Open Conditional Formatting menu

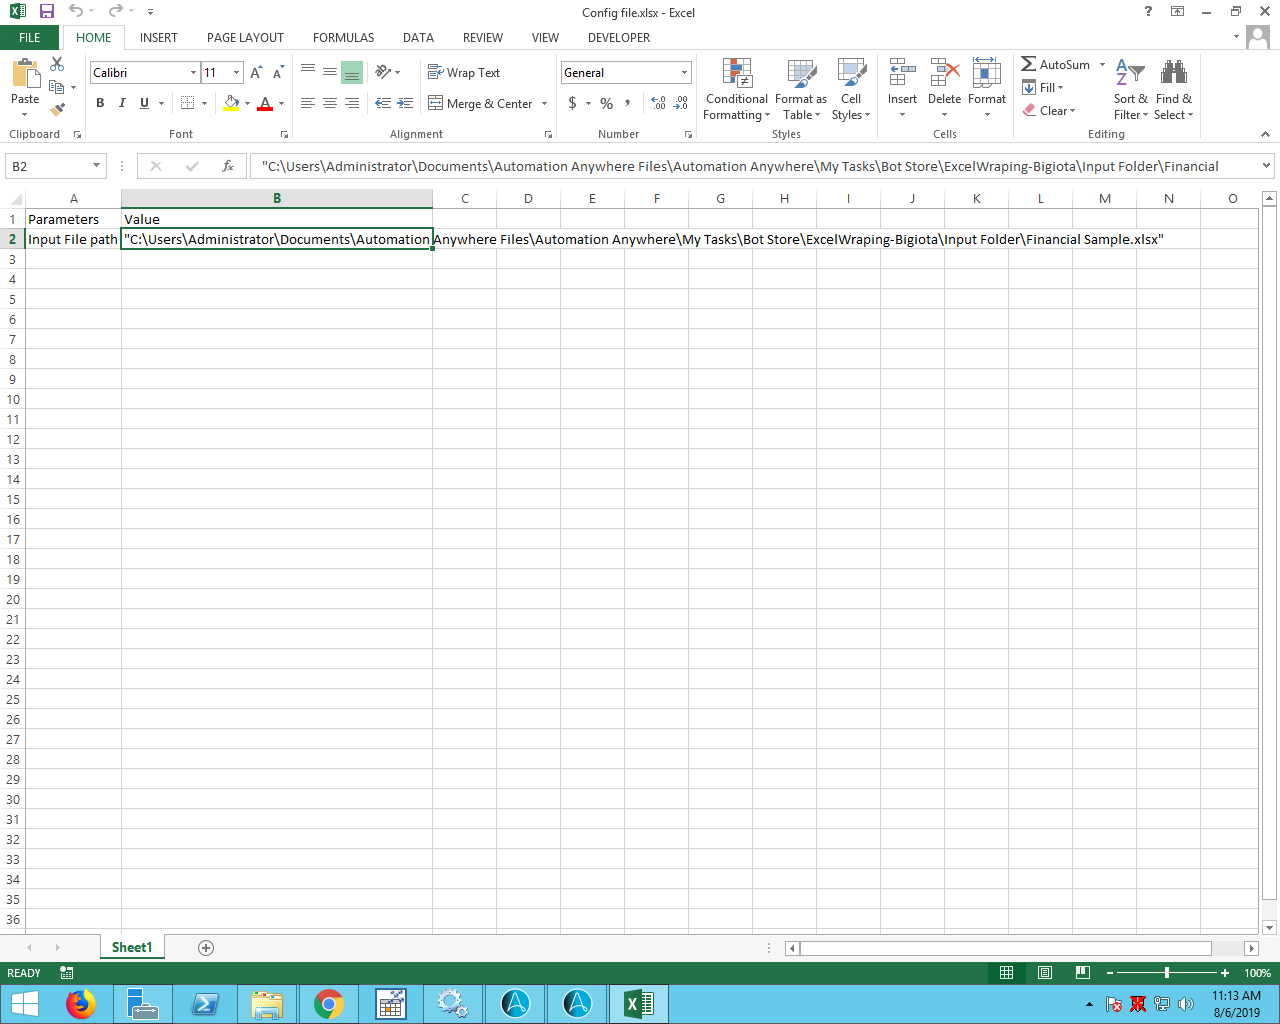point(737,89)
